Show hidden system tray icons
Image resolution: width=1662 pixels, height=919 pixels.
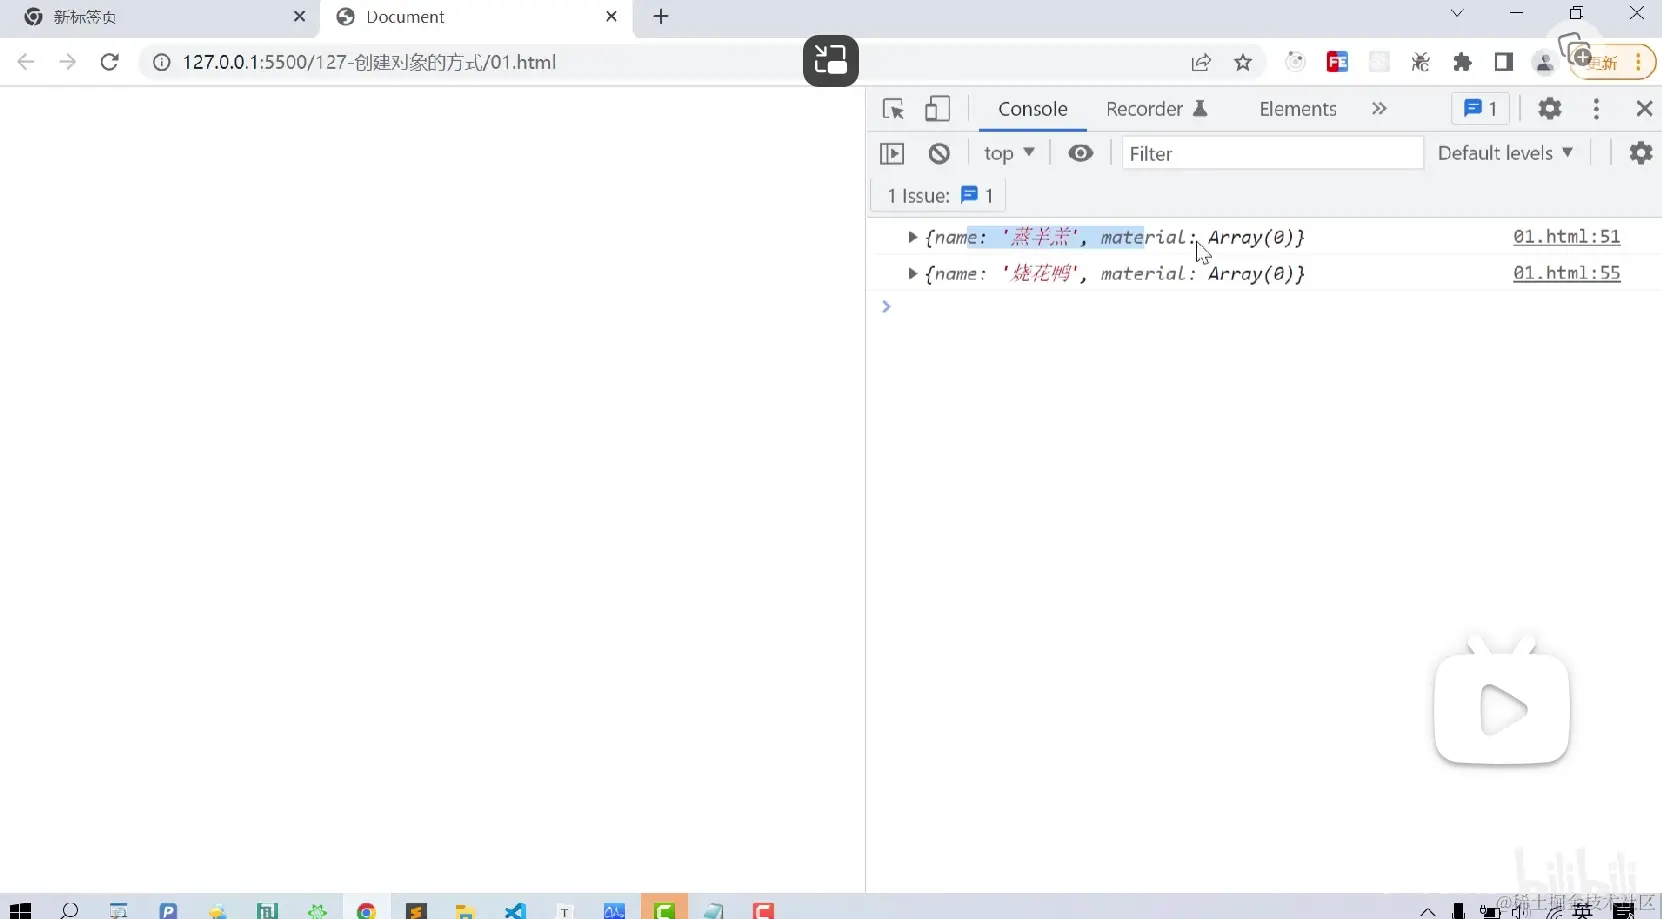click(1428, 910)
